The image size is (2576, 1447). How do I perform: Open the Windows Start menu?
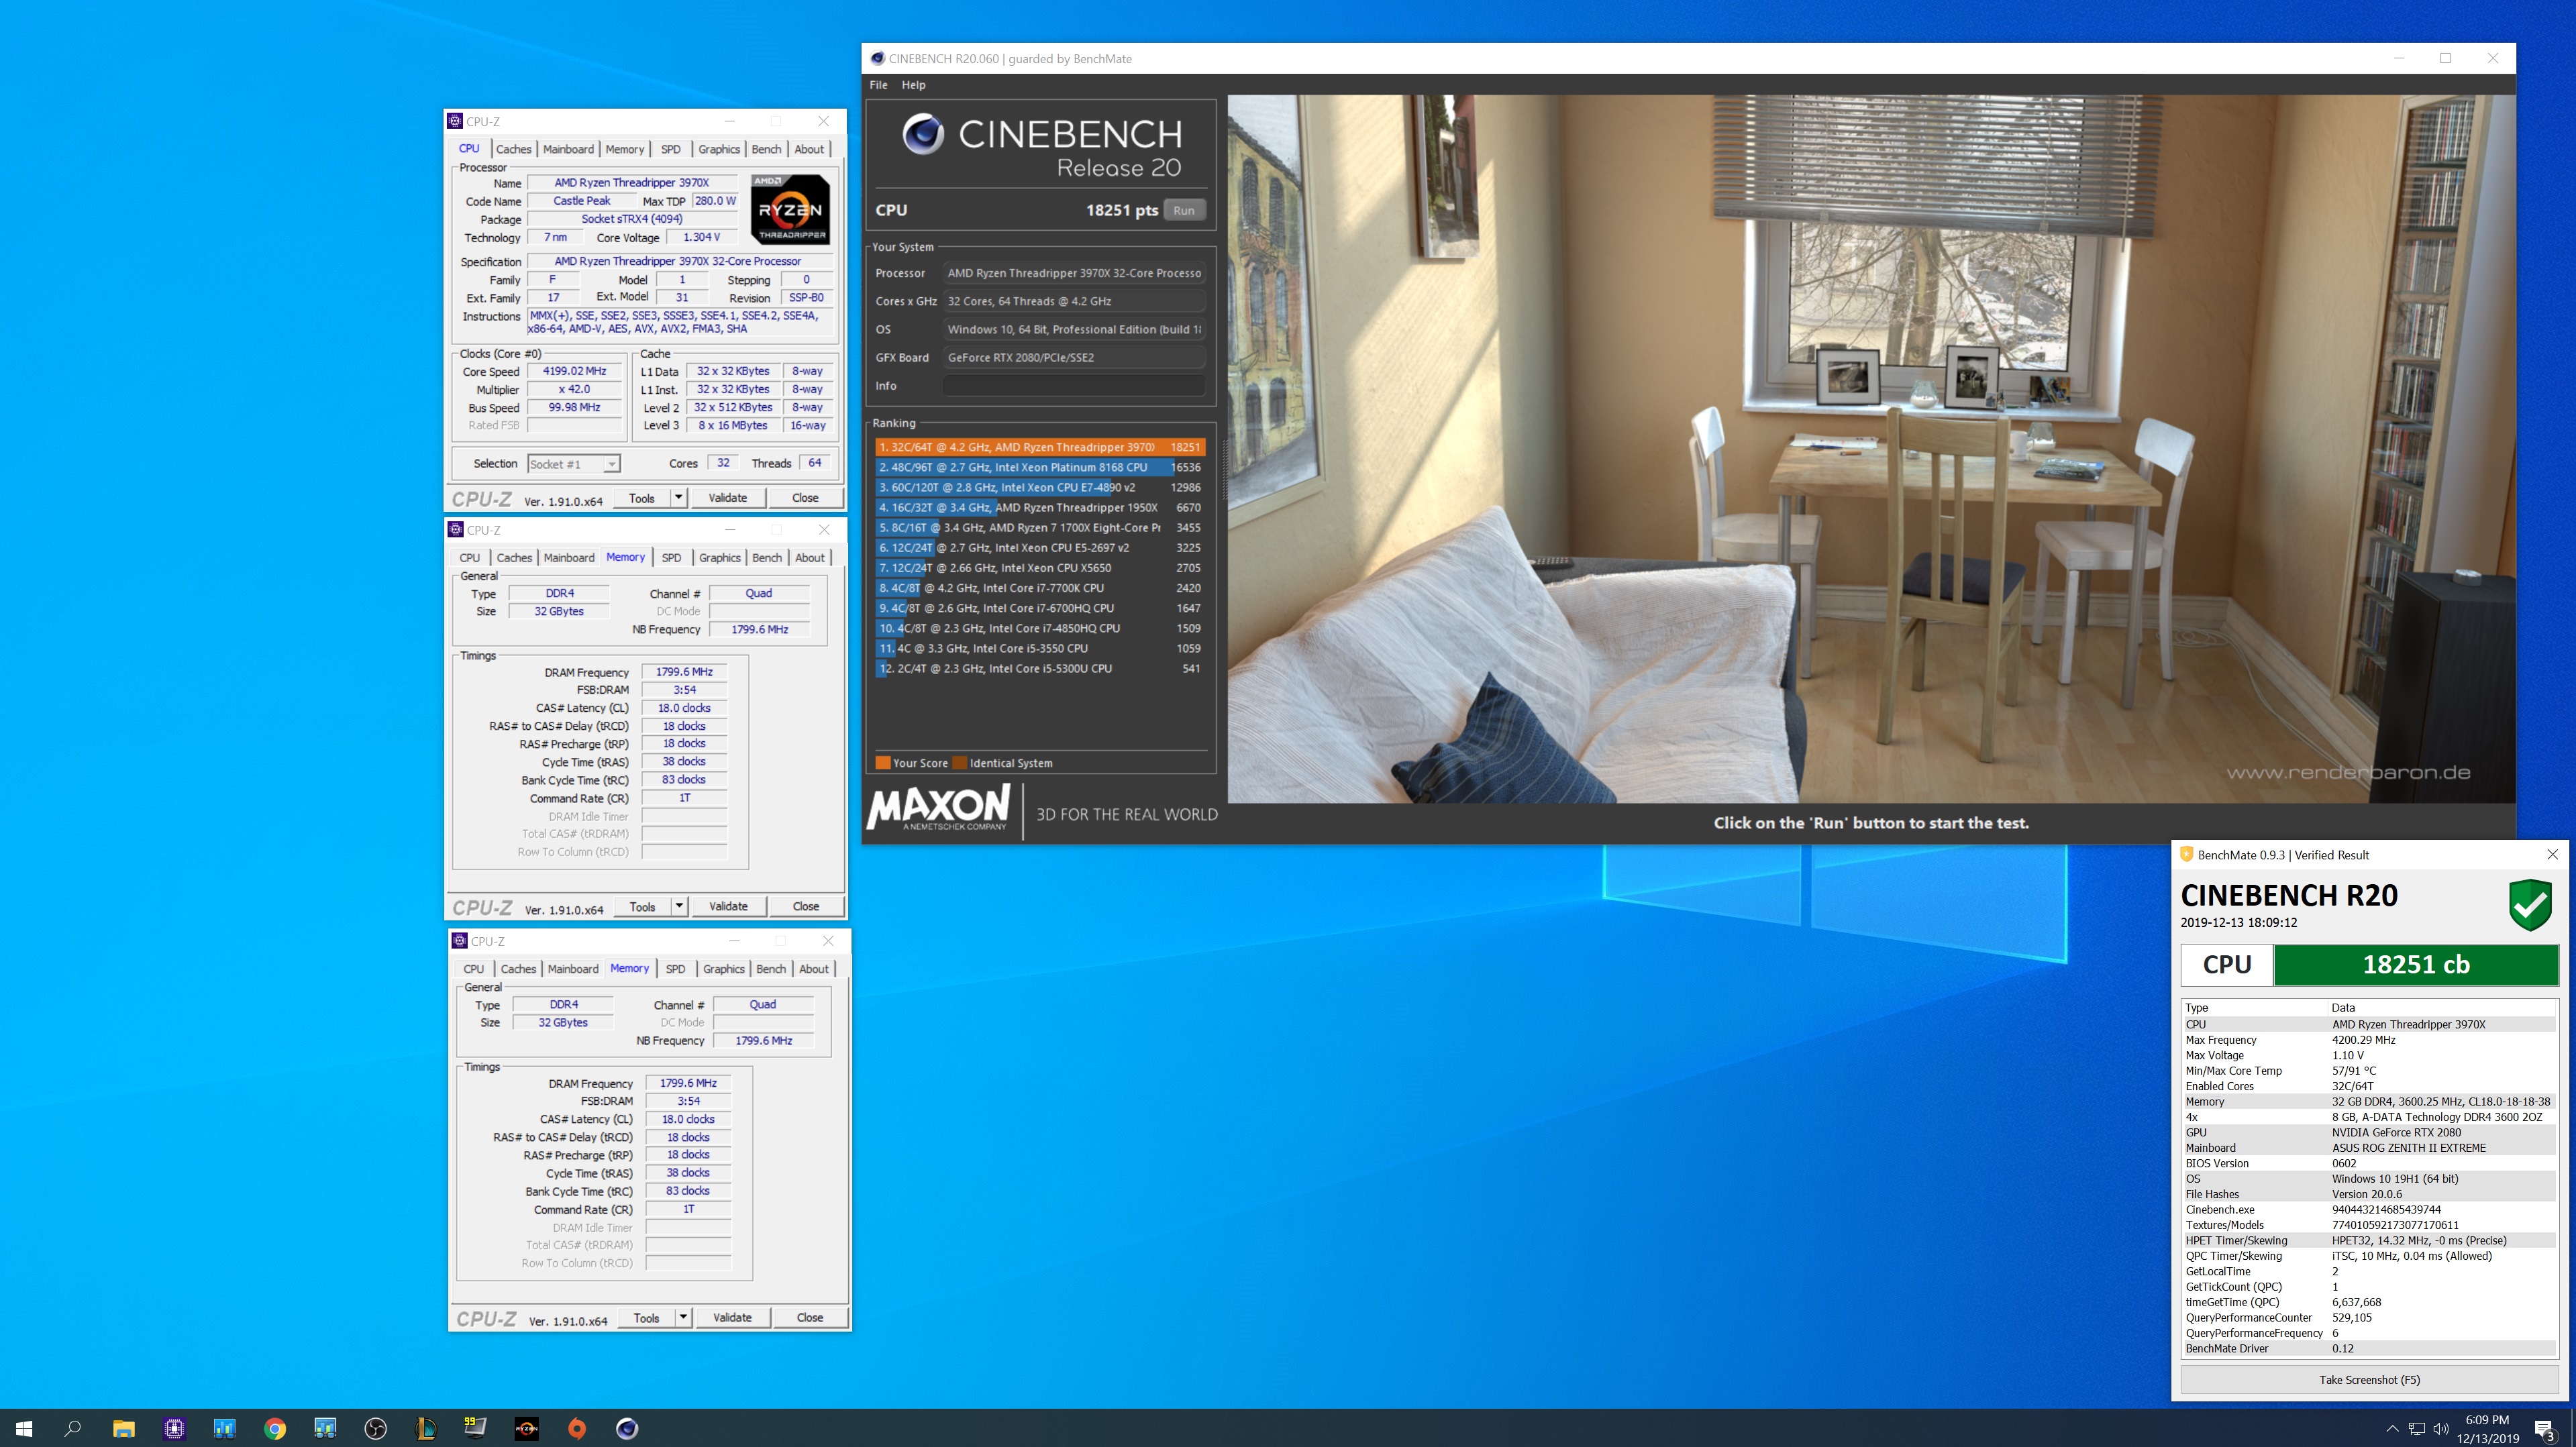pyautogui.click(x=24, y=1428)
